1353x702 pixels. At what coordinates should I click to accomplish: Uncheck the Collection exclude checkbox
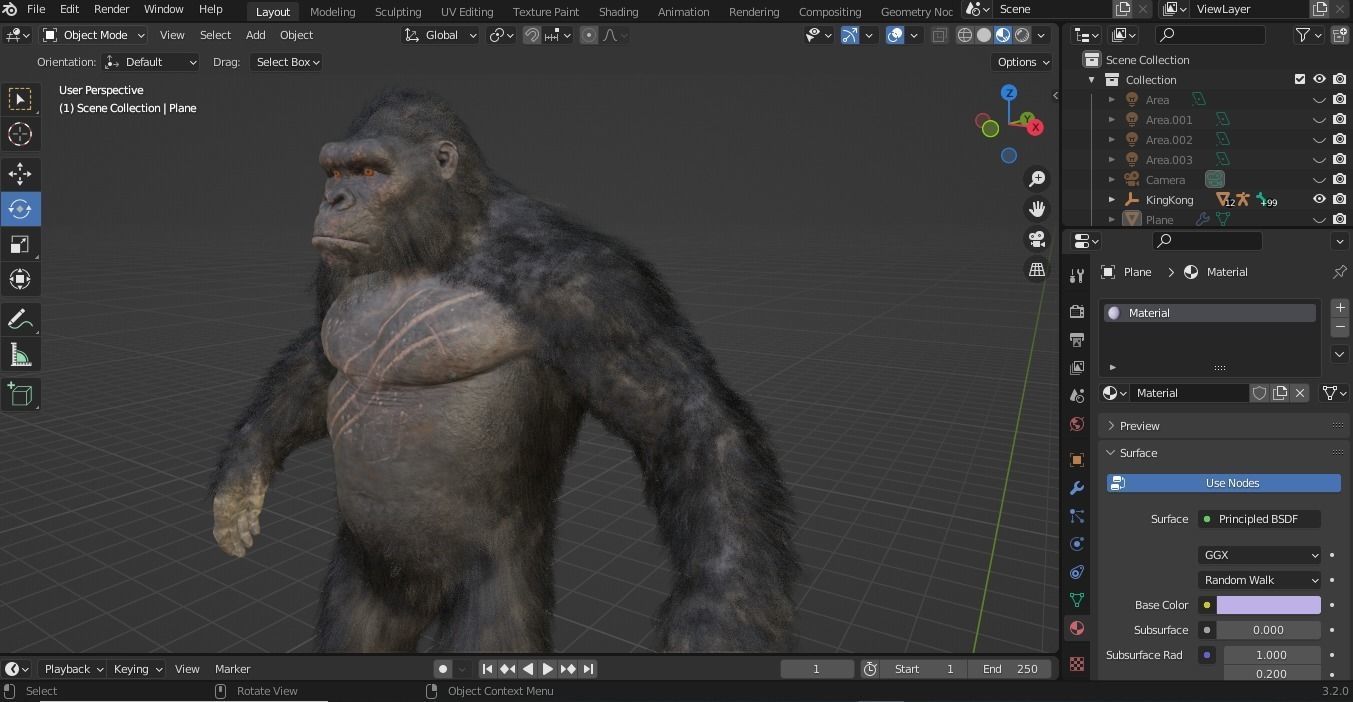click(x=1300, y=79)
